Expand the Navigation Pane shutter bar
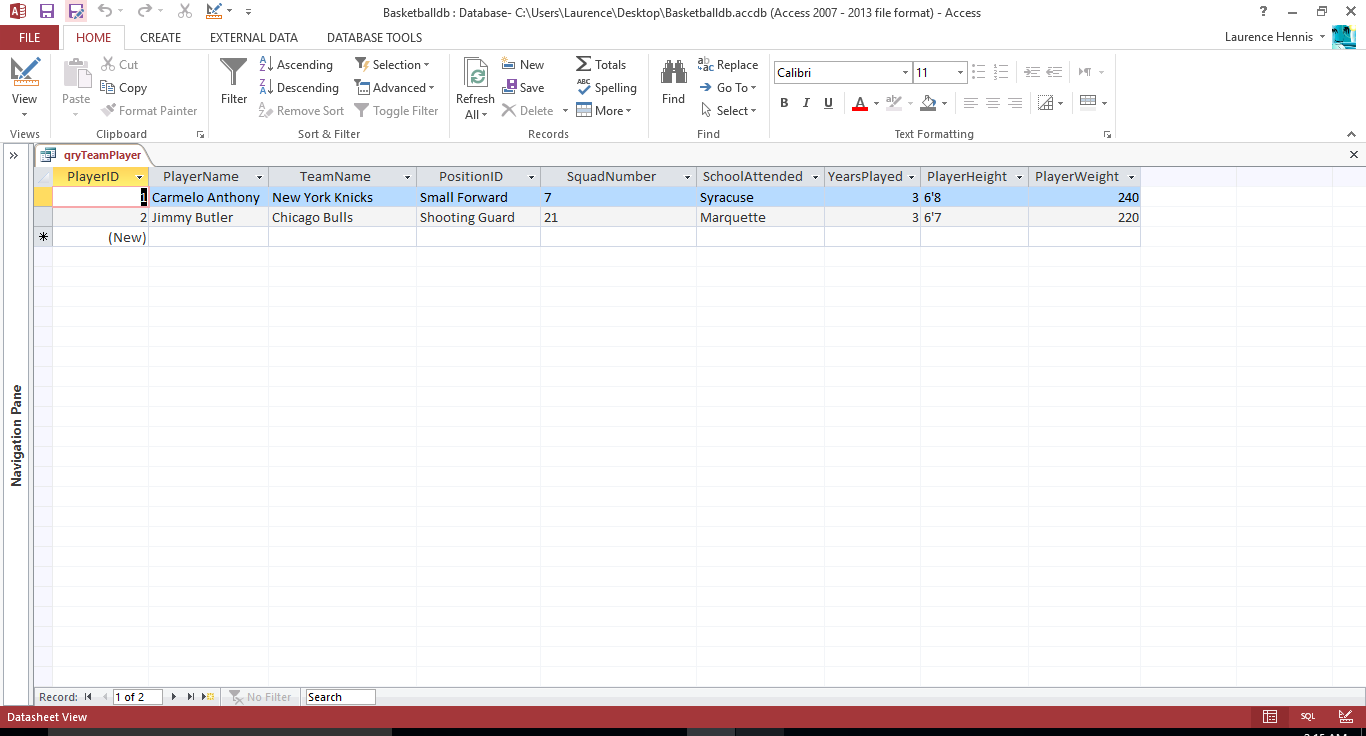 pyautogui.click(x=14, y=156)
